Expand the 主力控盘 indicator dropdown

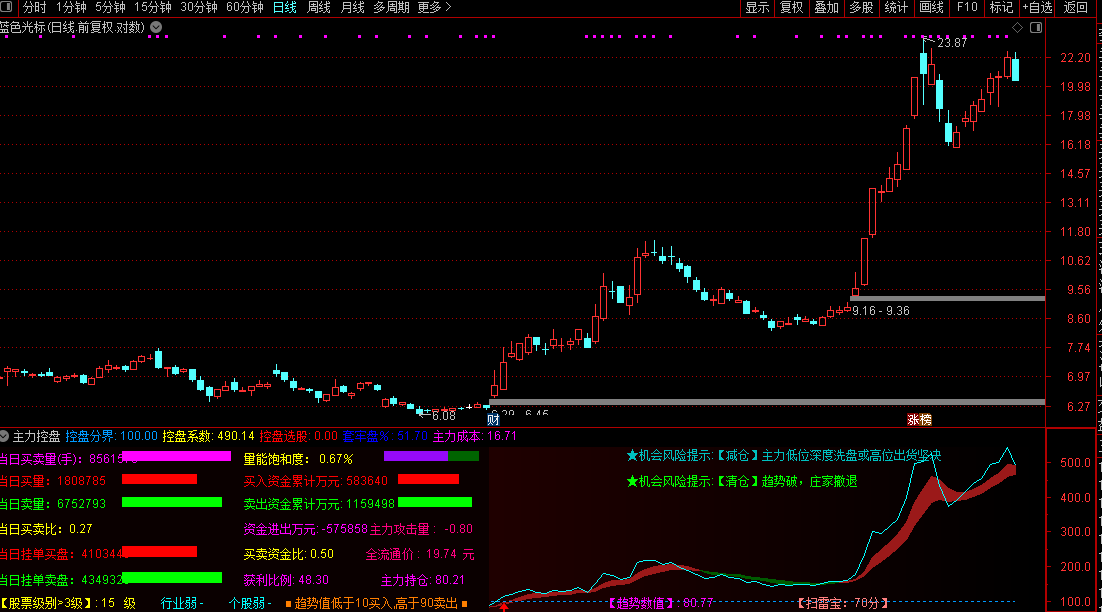click(x=5, y=436)
